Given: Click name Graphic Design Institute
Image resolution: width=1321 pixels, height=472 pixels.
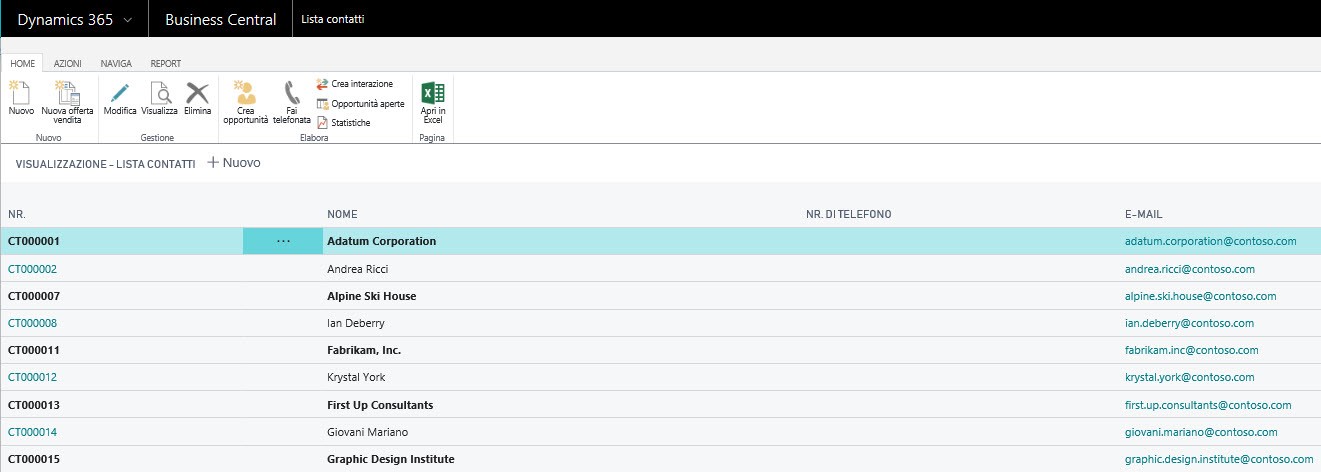Looking at the screenshot, I should (391, 459).
